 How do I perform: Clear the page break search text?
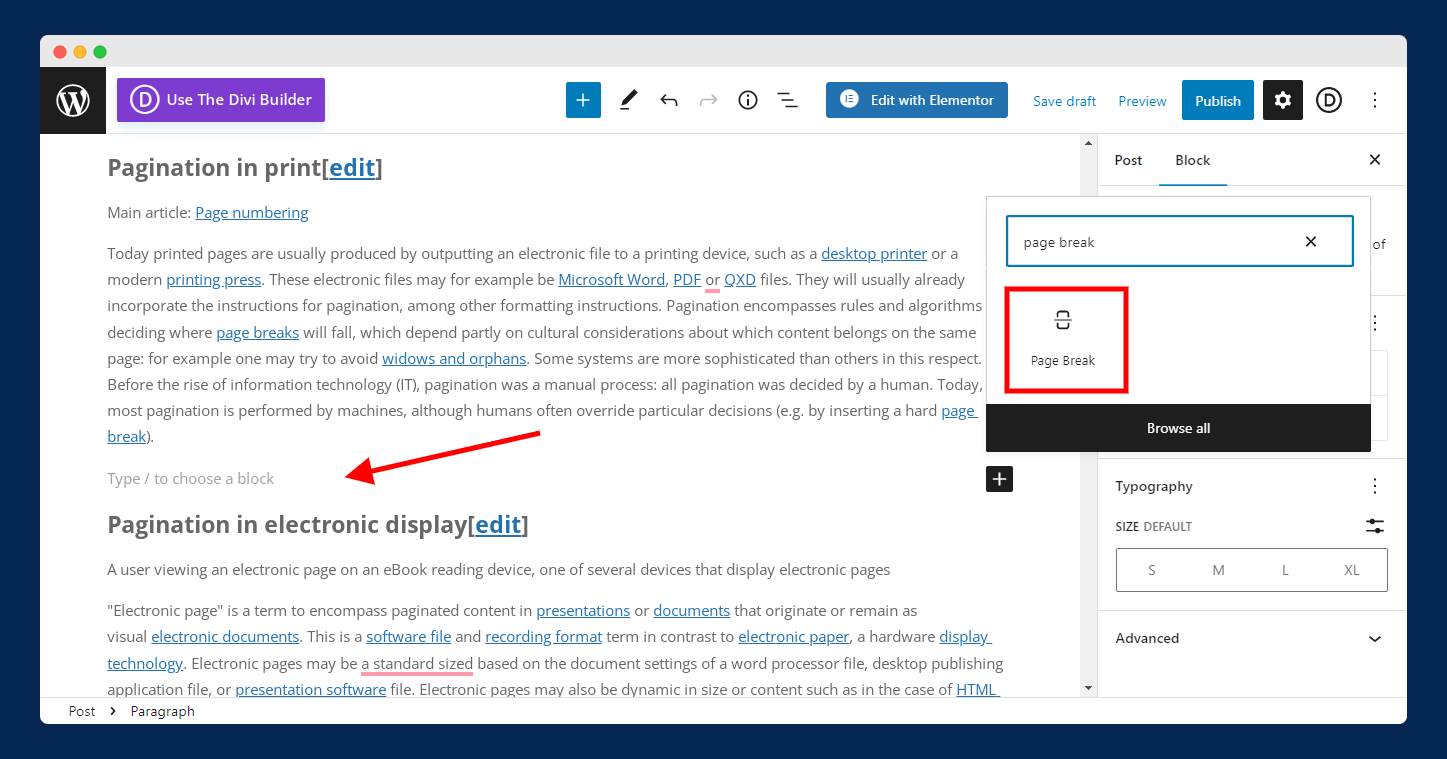click(x=1311, y=242)
